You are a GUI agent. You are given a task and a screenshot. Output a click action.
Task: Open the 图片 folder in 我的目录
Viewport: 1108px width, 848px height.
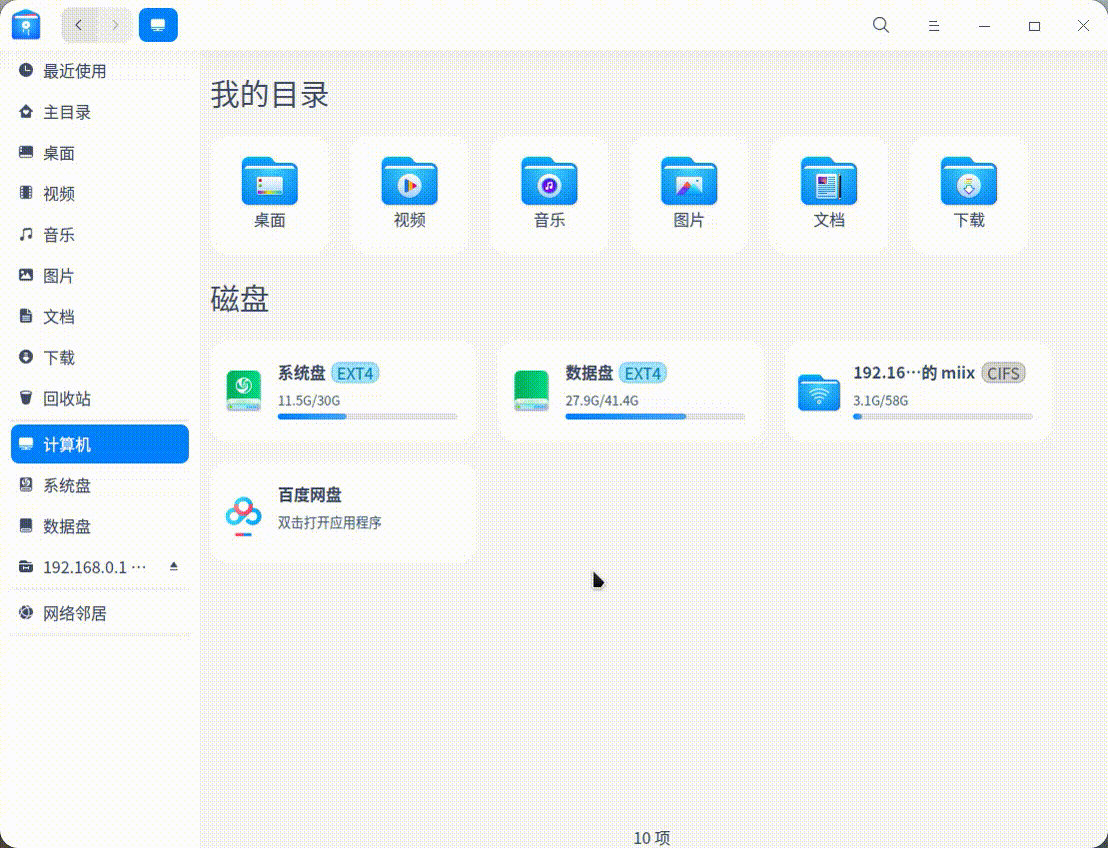pos(688,183)
